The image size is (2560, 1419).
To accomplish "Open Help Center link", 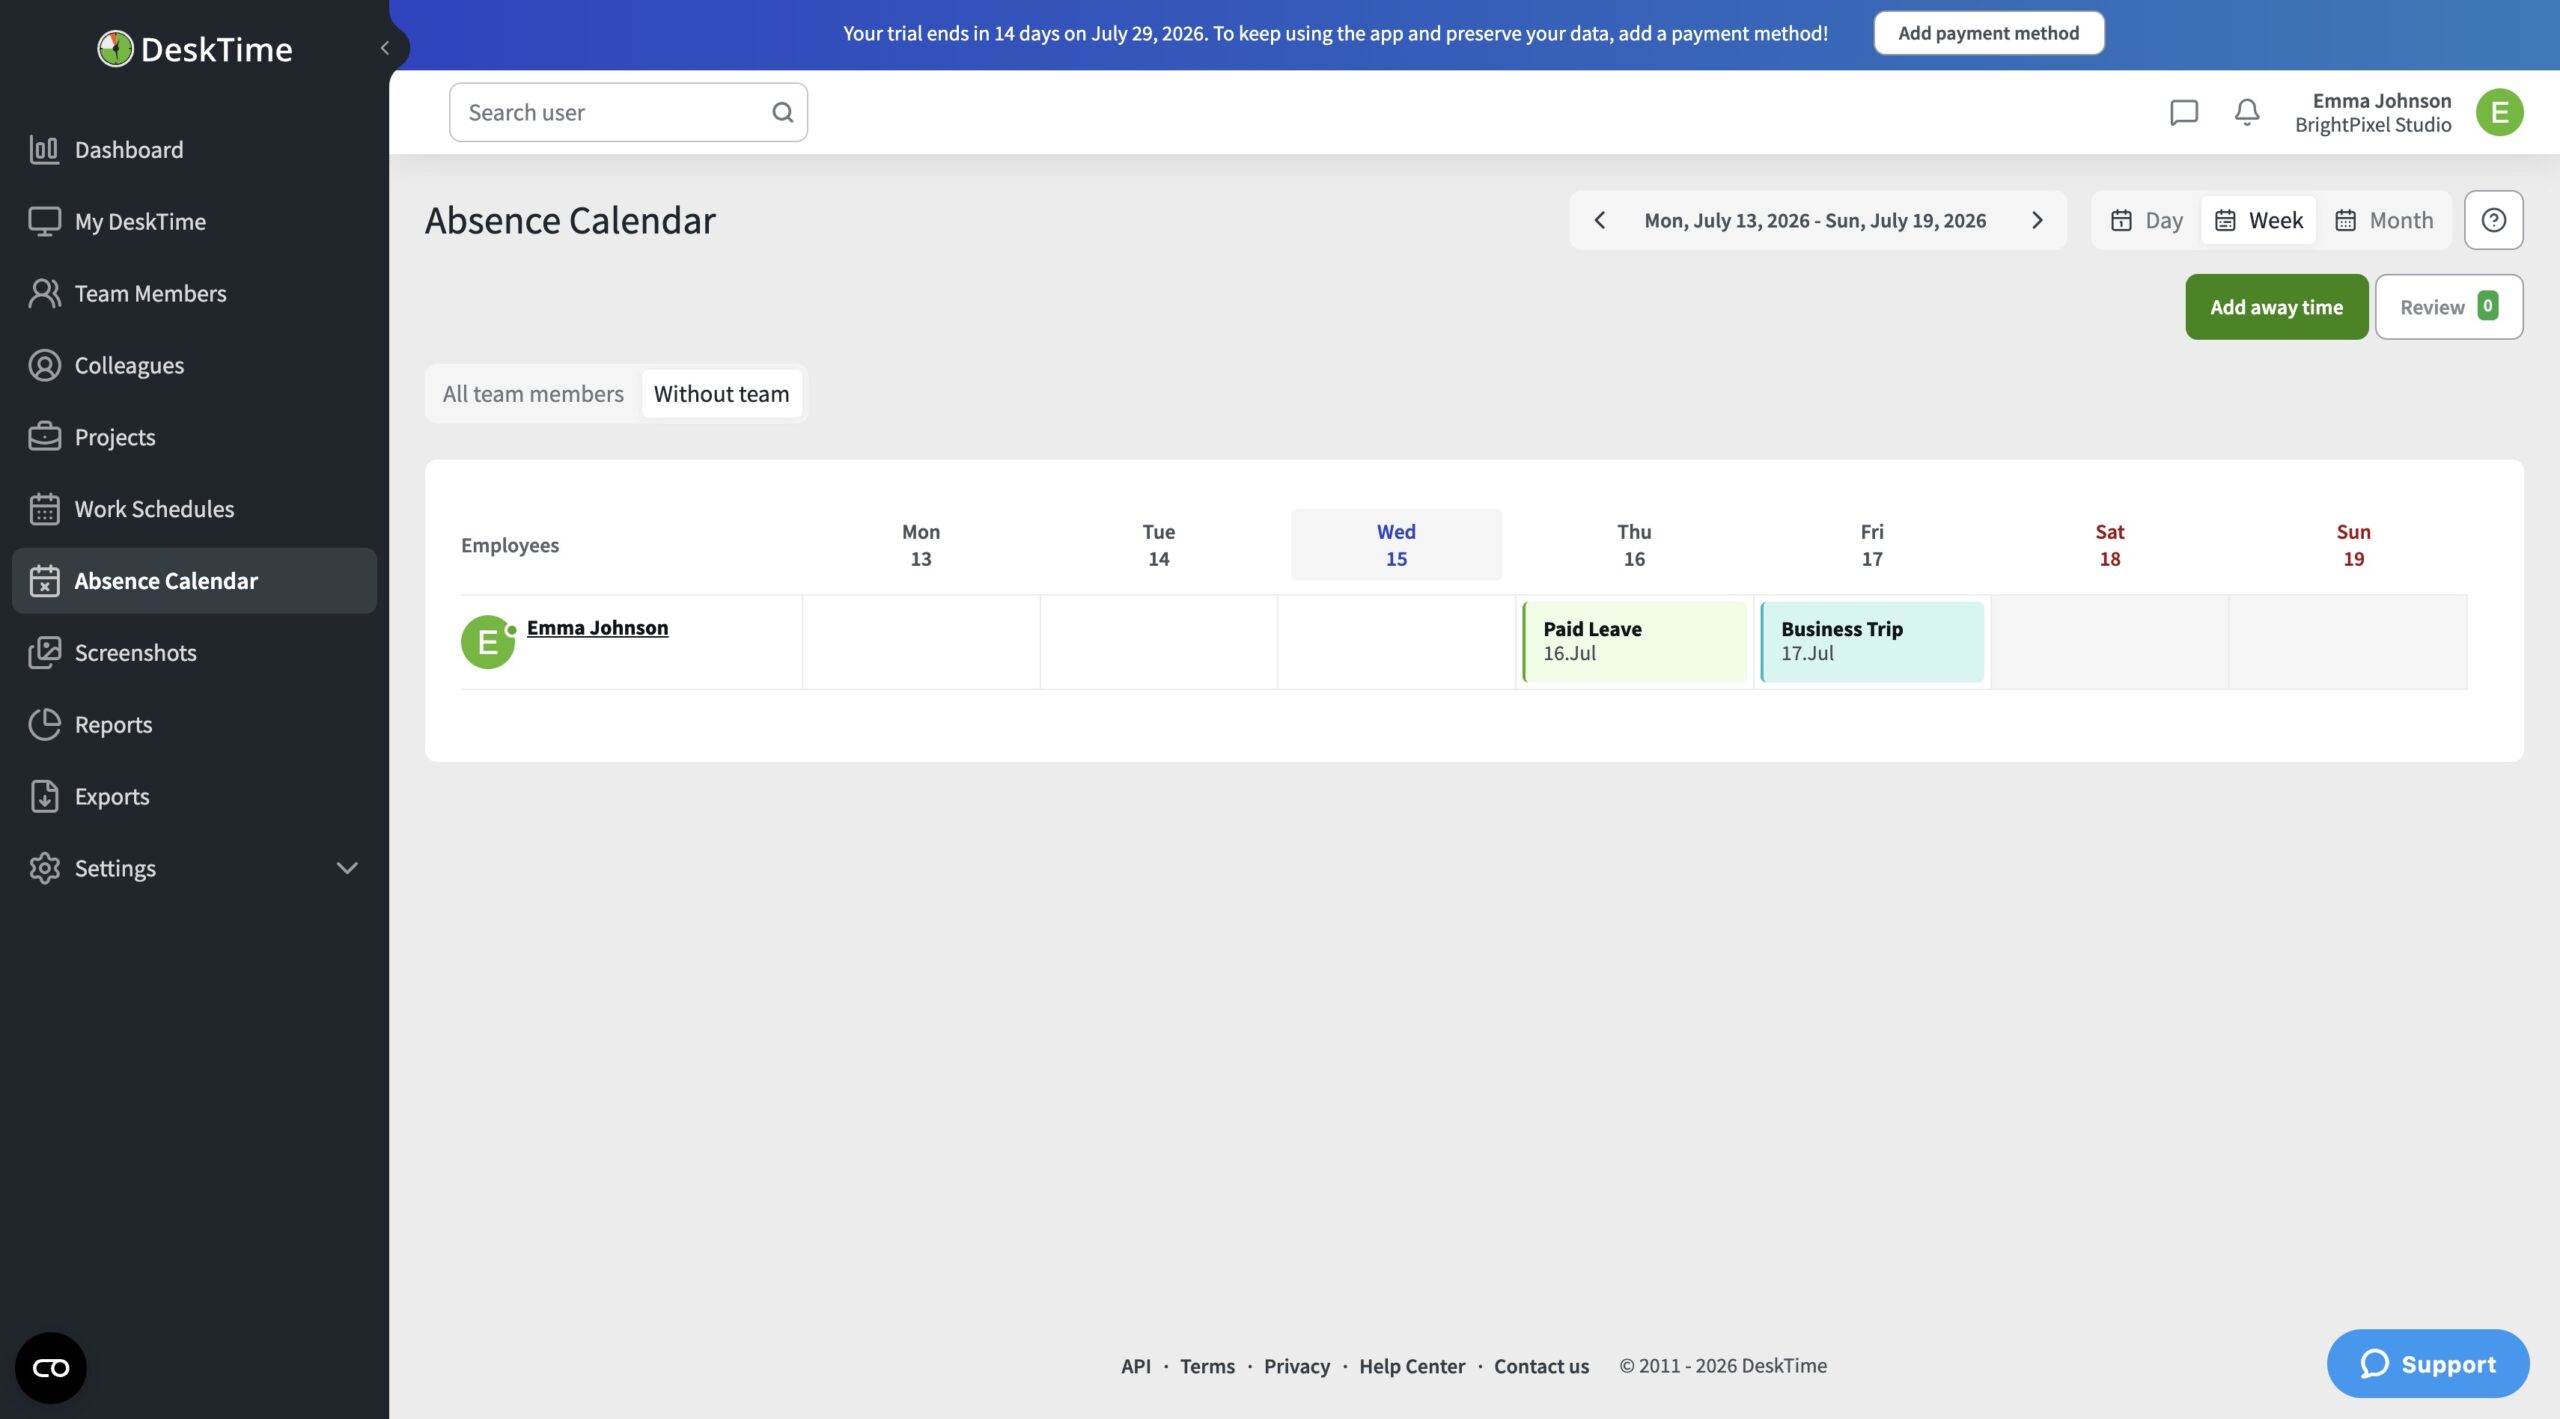I will pyautogui.click(x=1411, y=1366).
